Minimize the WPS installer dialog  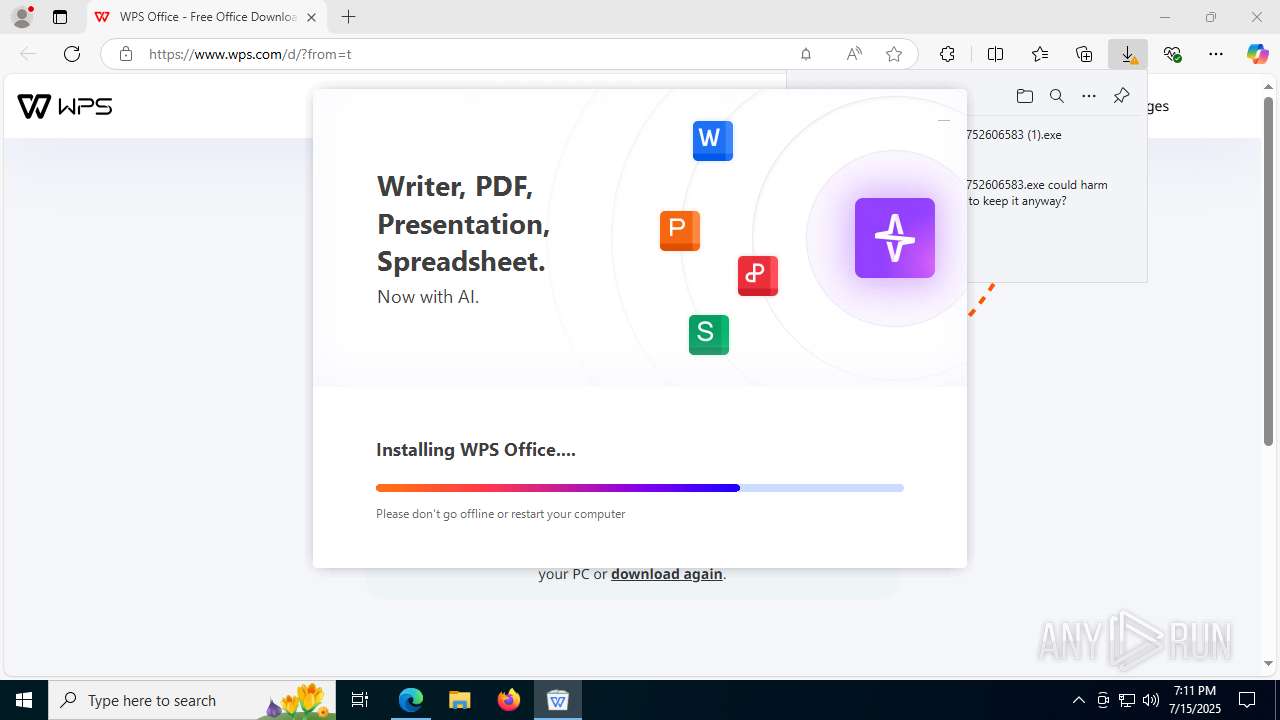click(943, 120)
